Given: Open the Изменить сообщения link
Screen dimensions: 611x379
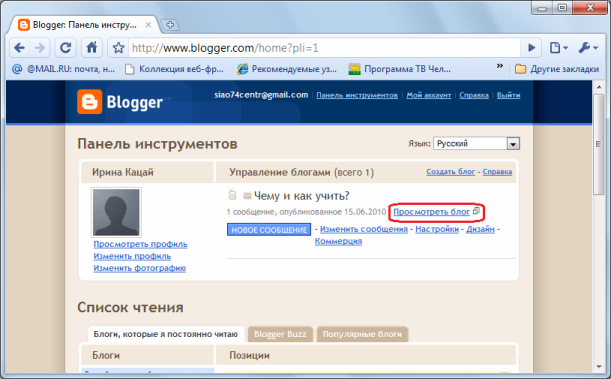Looking at the screenshot, I should point(364,229).
